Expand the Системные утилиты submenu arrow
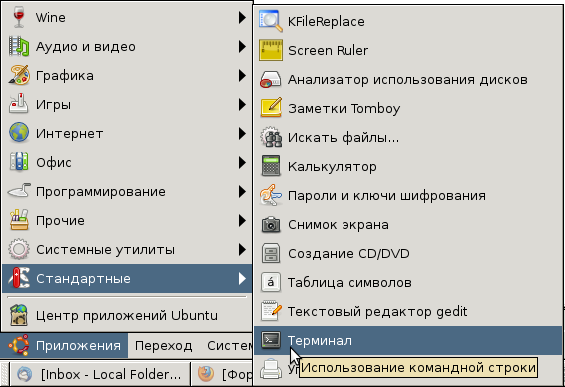This screenshot has height=387, width=565. point(242,249)
